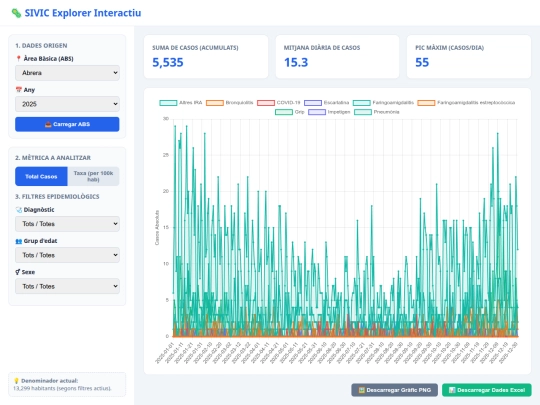
Task: Toggle the Escarlatina legend series
Action: [x=326, y=103]
